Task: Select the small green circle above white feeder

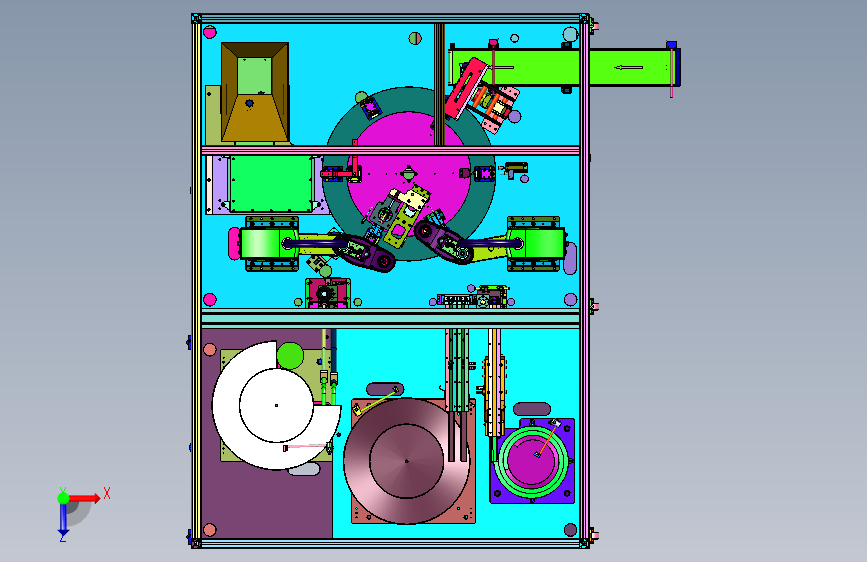Action: click(x=290, y=356)
